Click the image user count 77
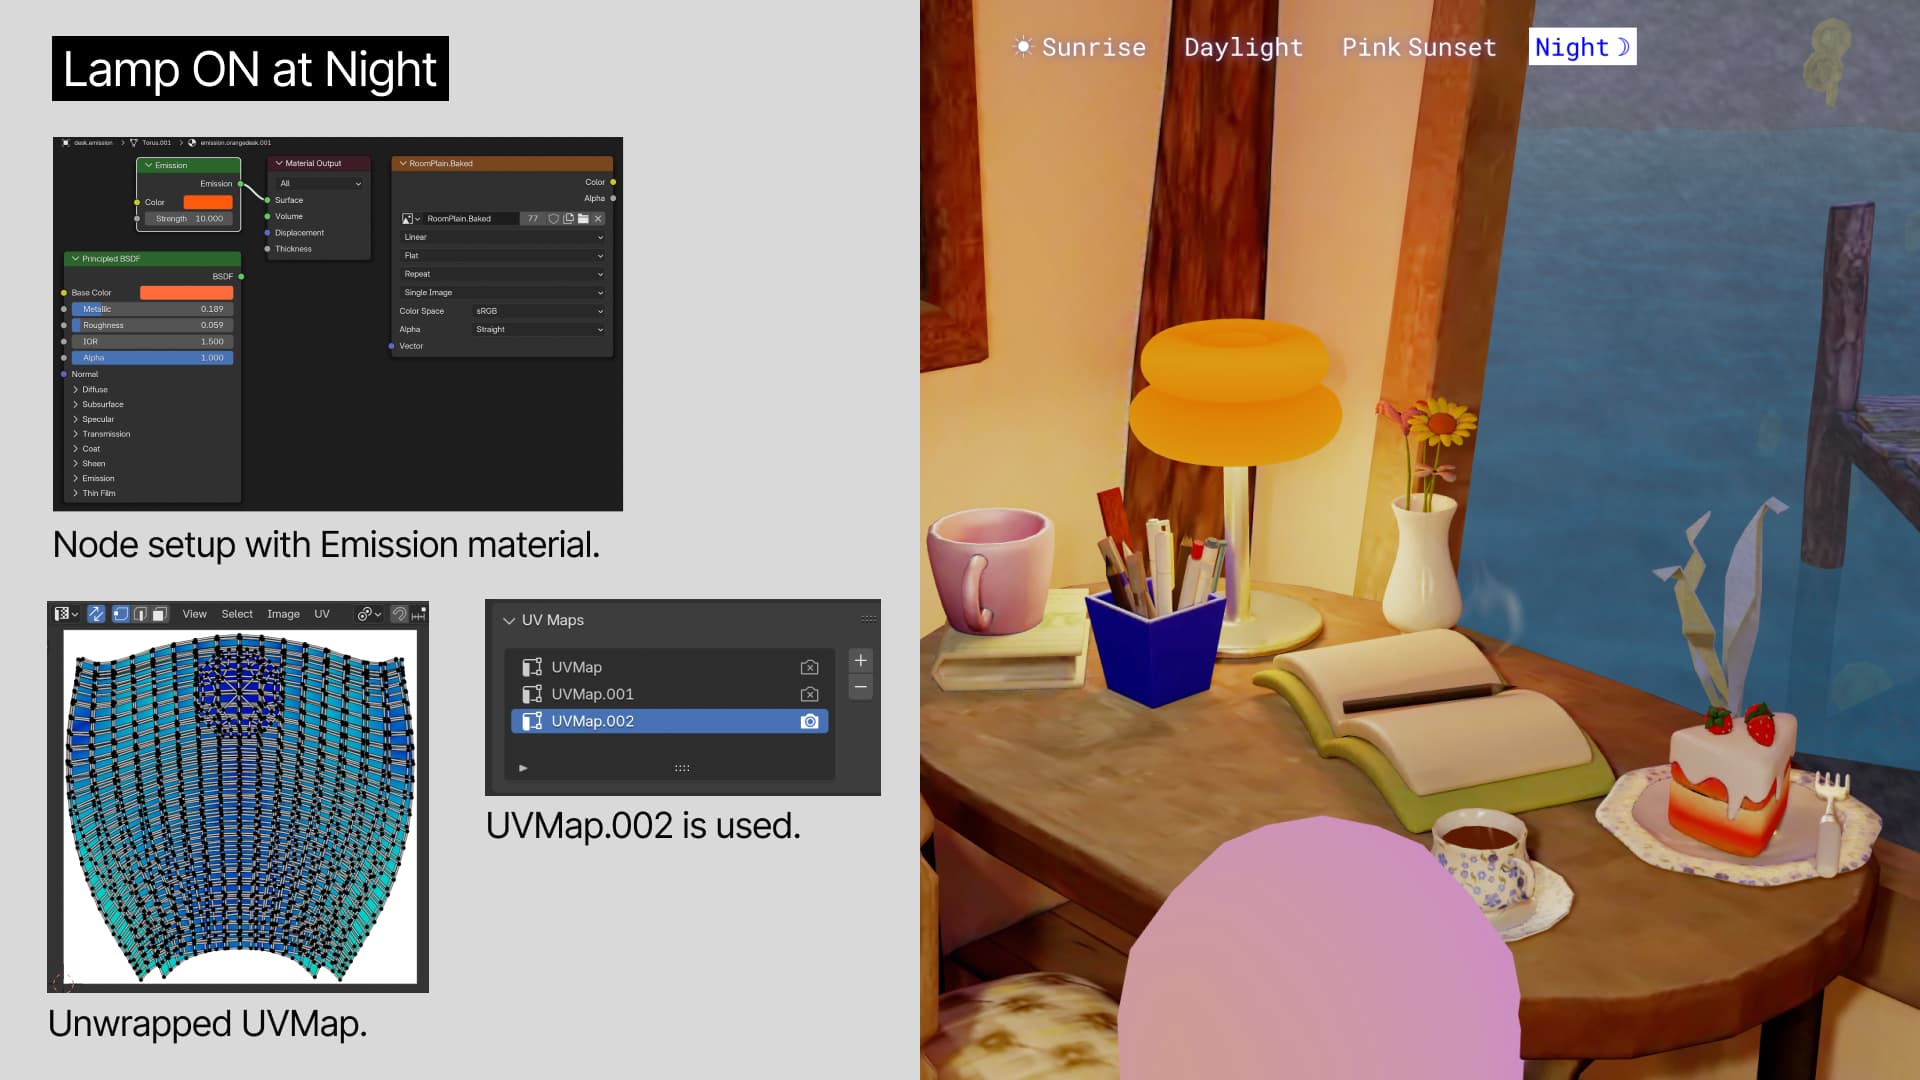Viewport: 1920px width, 1080px height. point(533,218)
